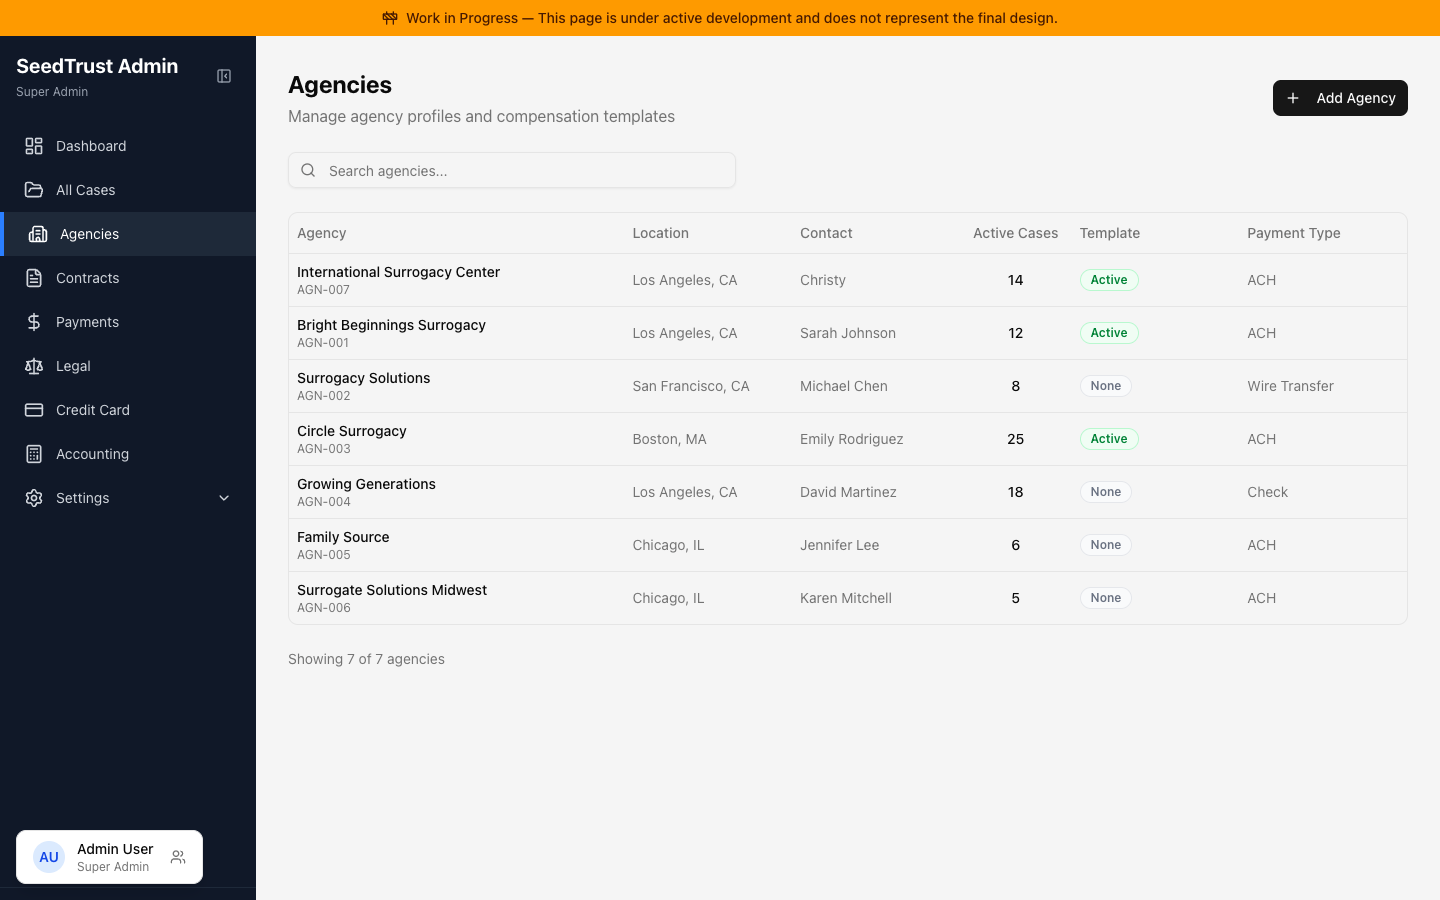Select Agencies in the sidebar
The image size is (1440, 900).
pos(128,234)
